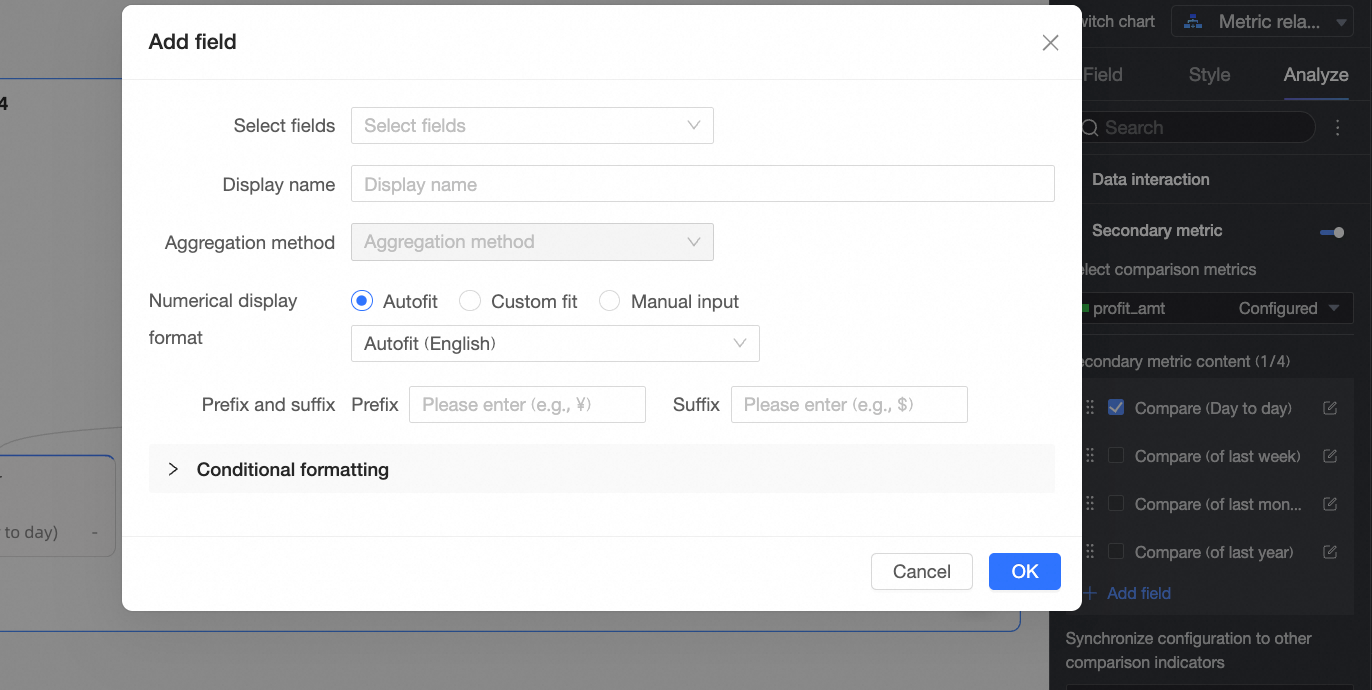Expand the Conditional formatting section
The height and width of the screenshot is (690, 1372).
173,469
